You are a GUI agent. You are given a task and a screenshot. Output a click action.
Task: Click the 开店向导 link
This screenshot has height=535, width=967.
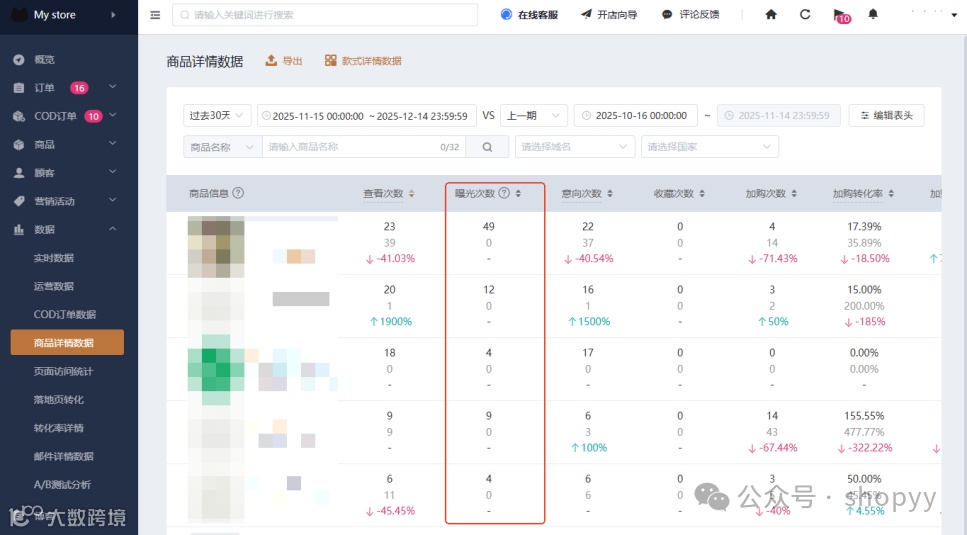tap(617, 15)
